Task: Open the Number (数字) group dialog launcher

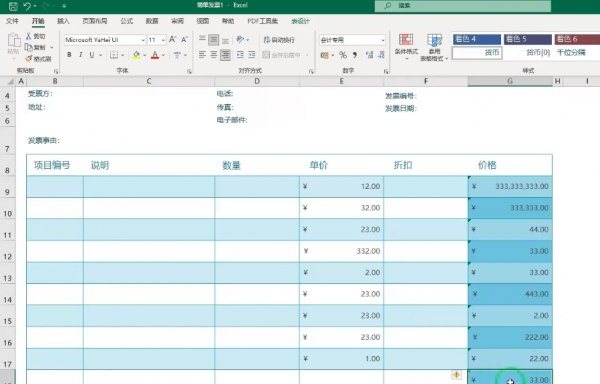Action: tap(386, 72)
